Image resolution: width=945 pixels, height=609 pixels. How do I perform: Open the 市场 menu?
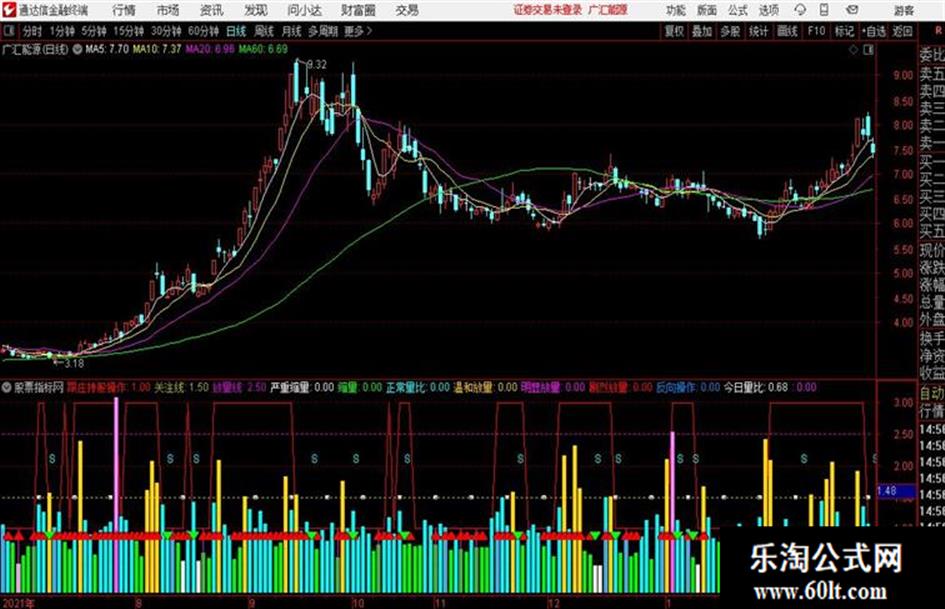click(168, 10)
